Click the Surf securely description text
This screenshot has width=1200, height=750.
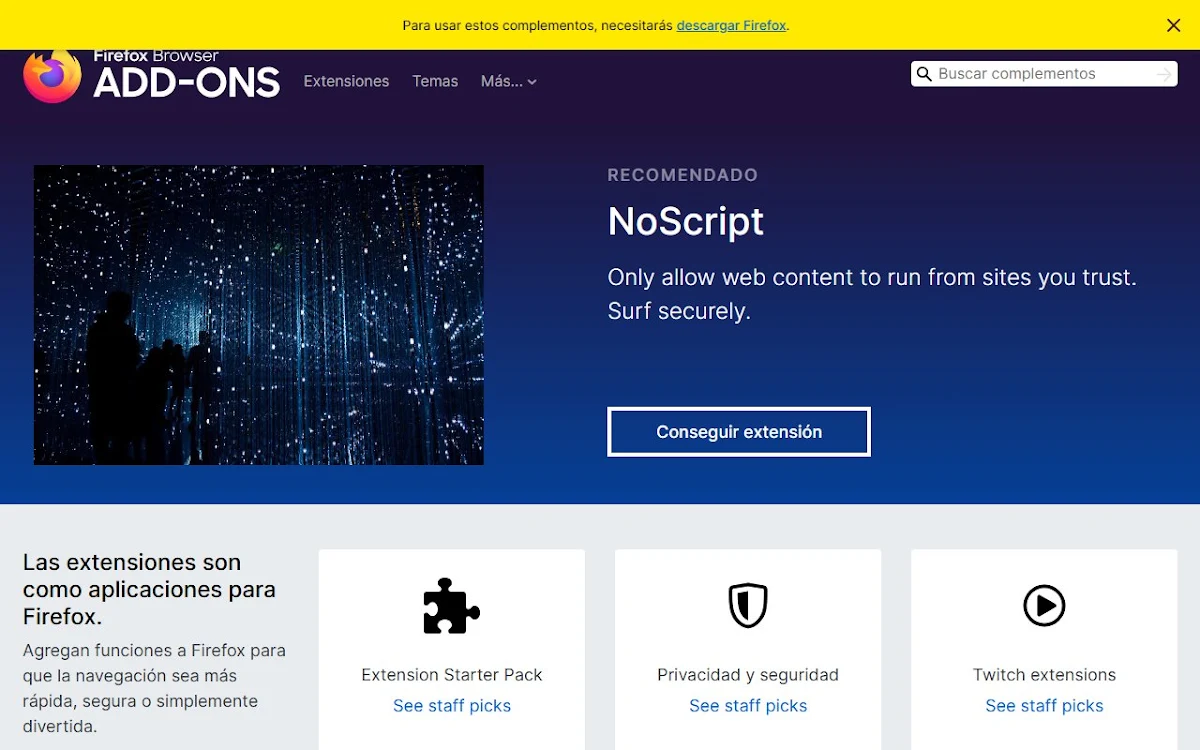pos(872,294)
